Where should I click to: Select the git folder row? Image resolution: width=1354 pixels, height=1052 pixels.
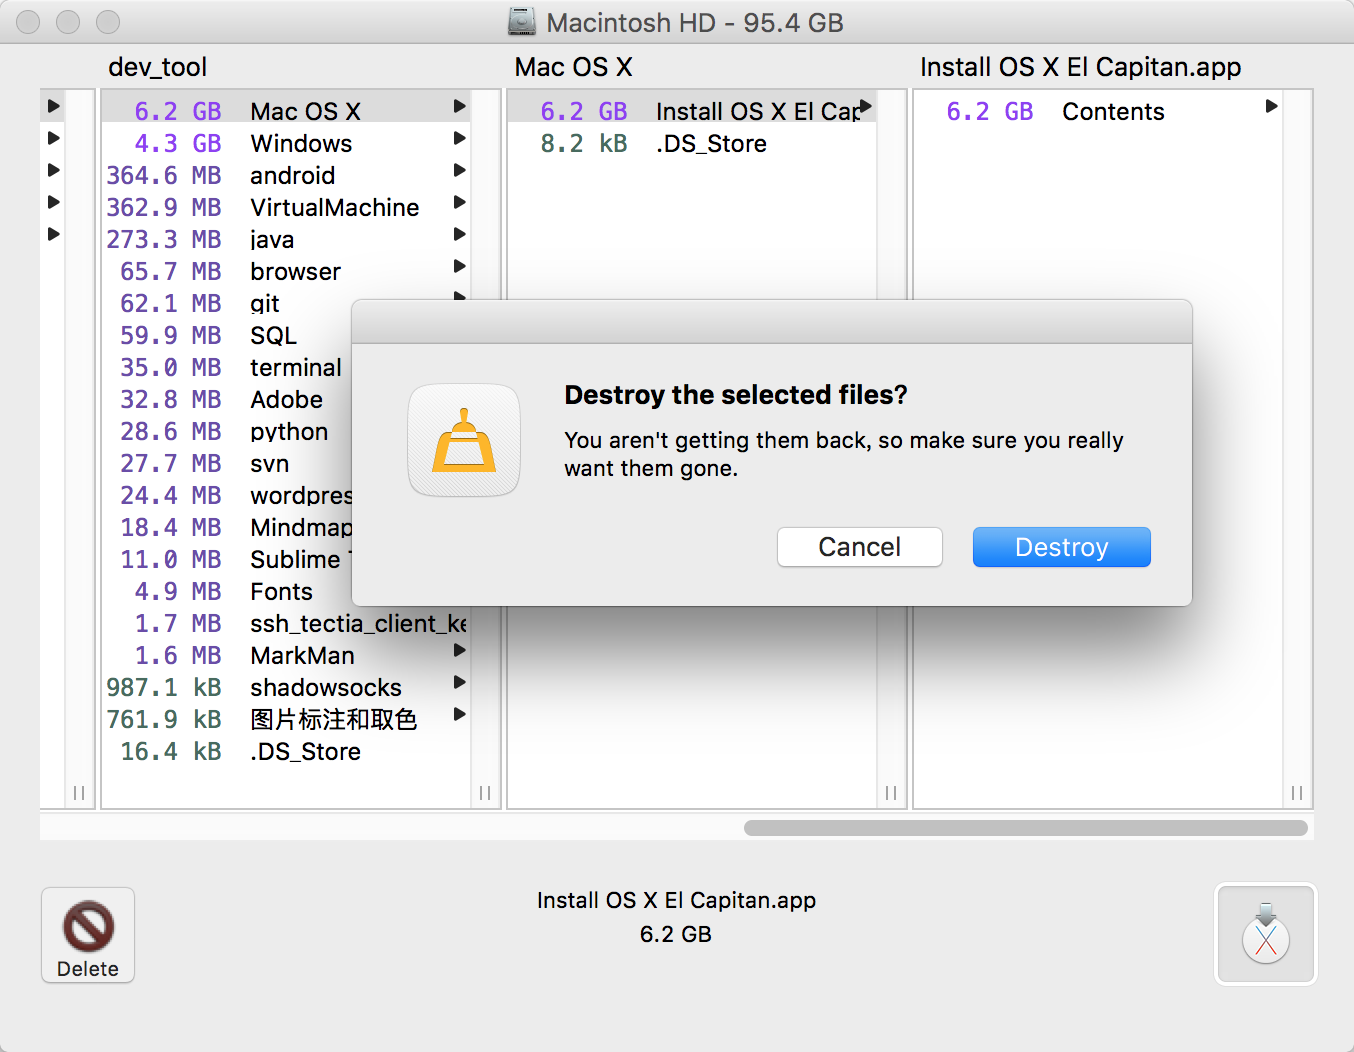pyautogui.click(x=286, y=303)
